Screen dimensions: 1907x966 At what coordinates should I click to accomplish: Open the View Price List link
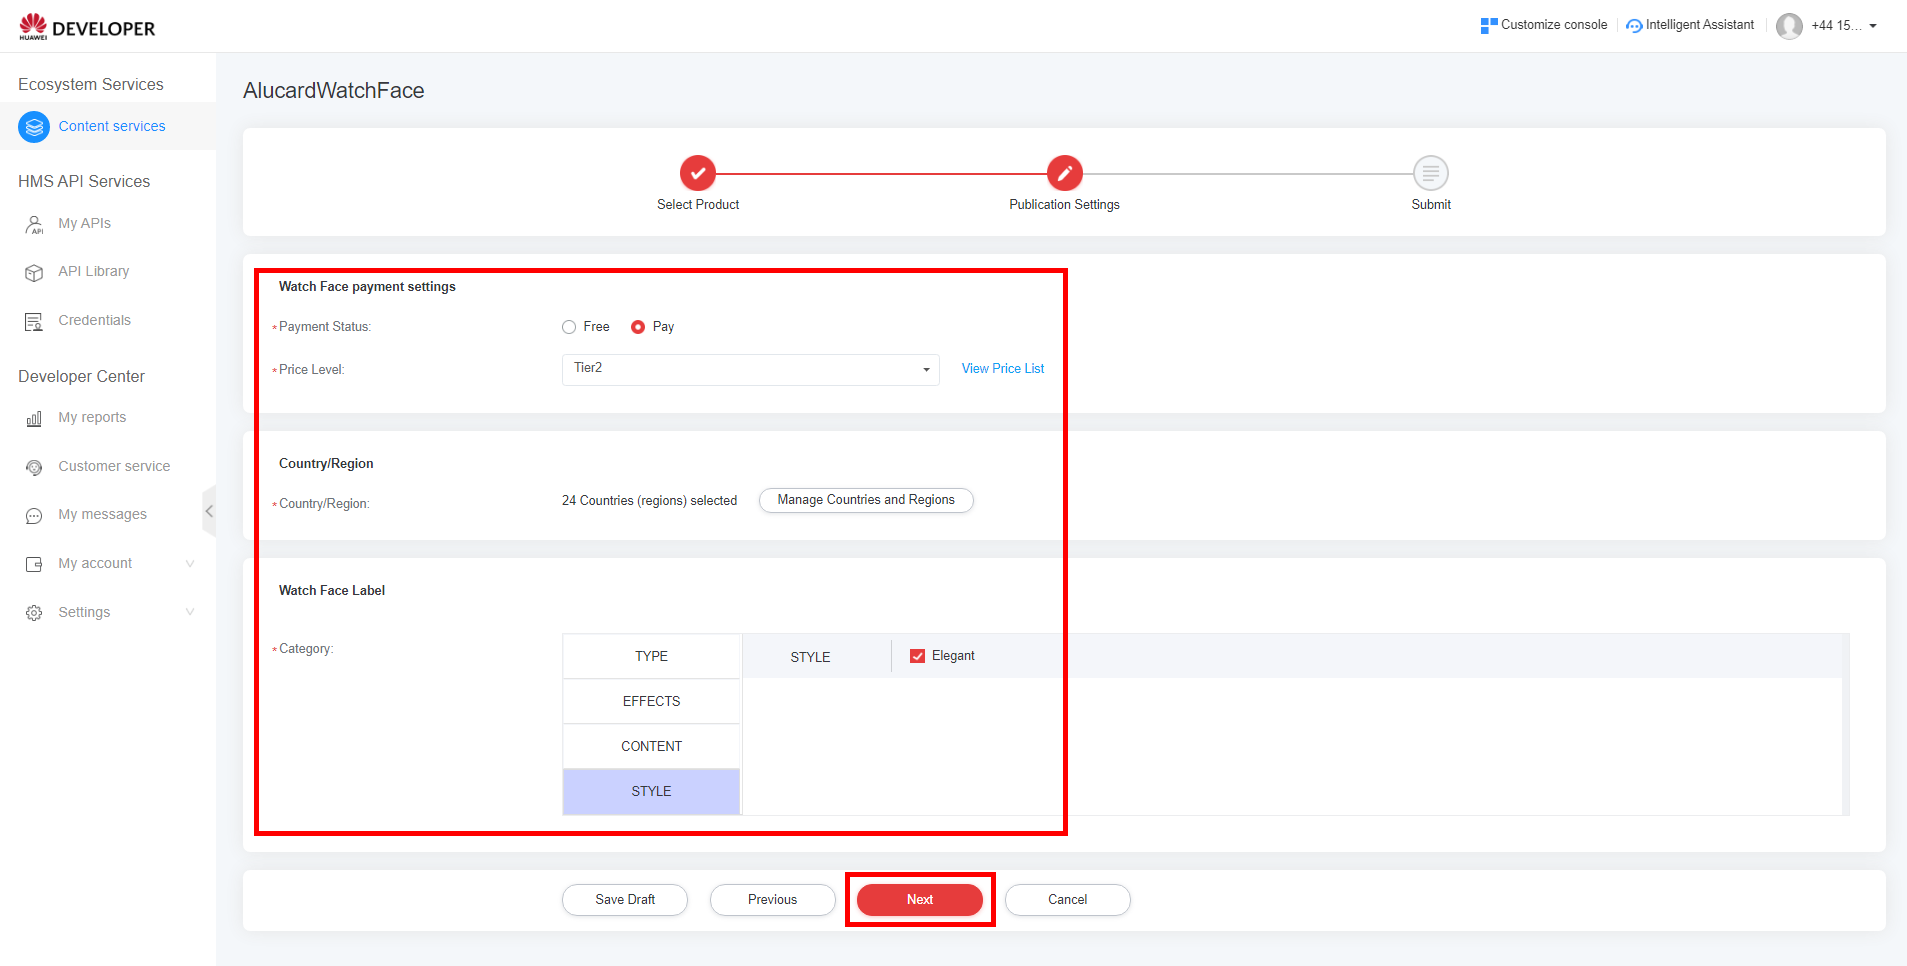(1002, 369)
